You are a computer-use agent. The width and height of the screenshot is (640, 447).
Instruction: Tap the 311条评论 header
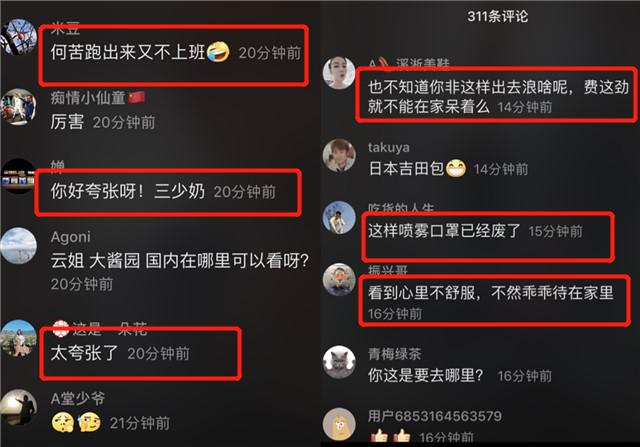click(498, 16)
